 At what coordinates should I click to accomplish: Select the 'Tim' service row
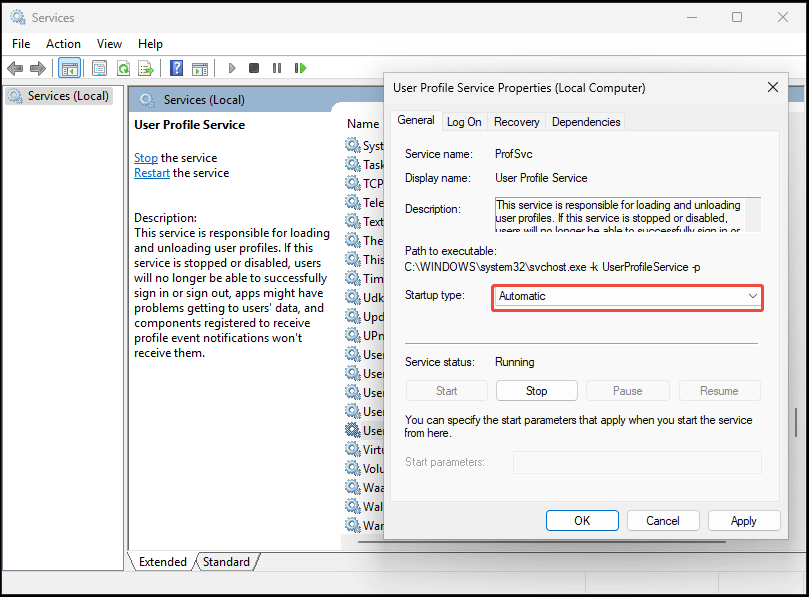(364, 279)
